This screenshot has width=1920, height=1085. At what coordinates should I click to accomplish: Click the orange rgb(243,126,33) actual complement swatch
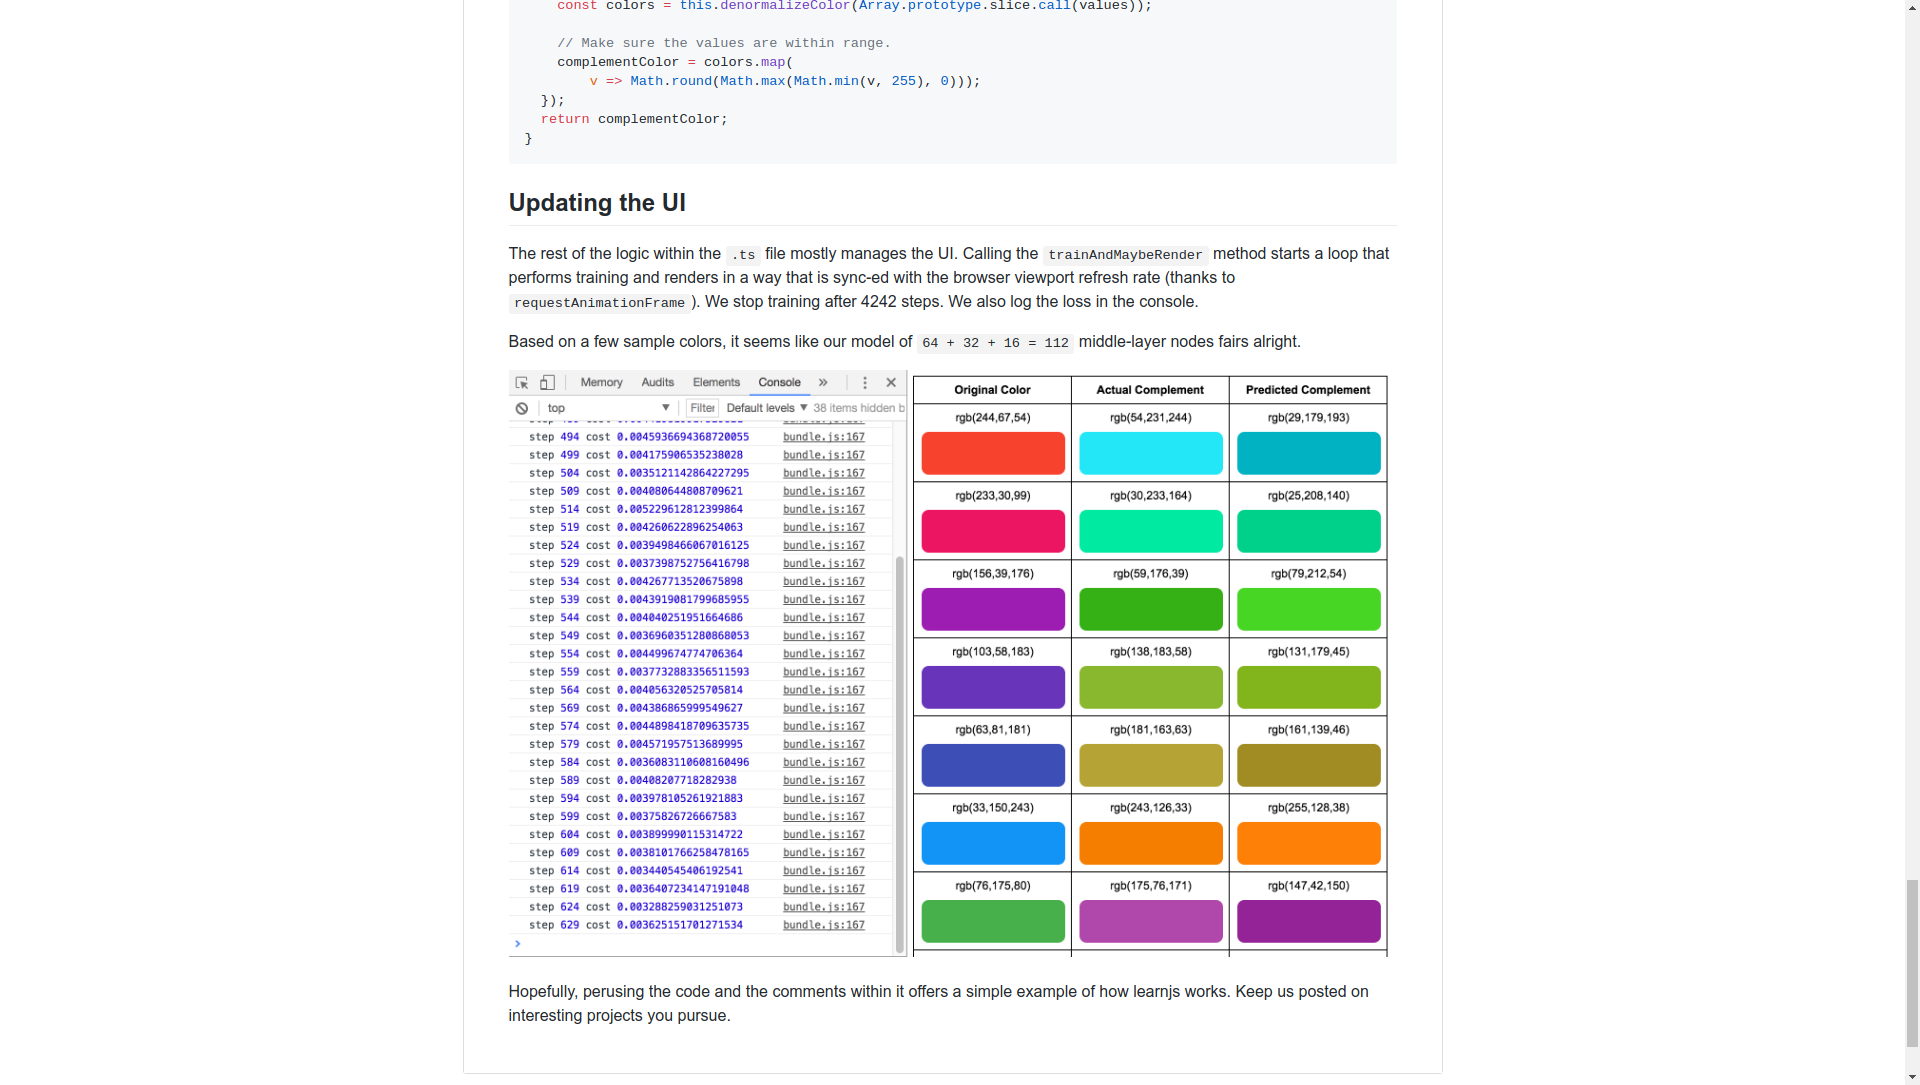(1150, 844)
